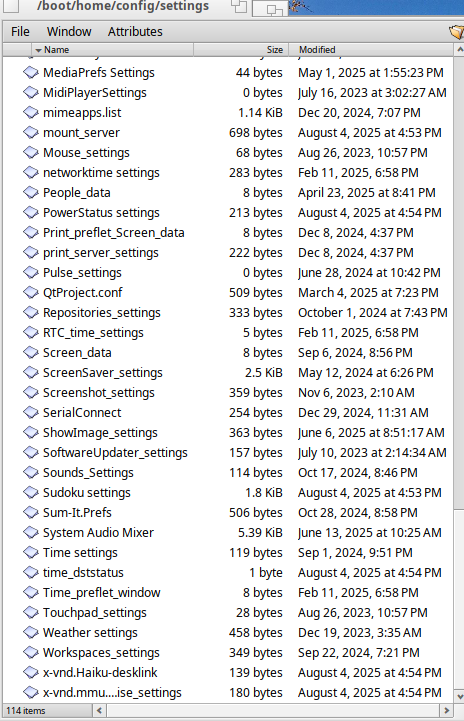
Task: Click the x-vnd.Haiku-desklink file icon
Action: (31, 673)
